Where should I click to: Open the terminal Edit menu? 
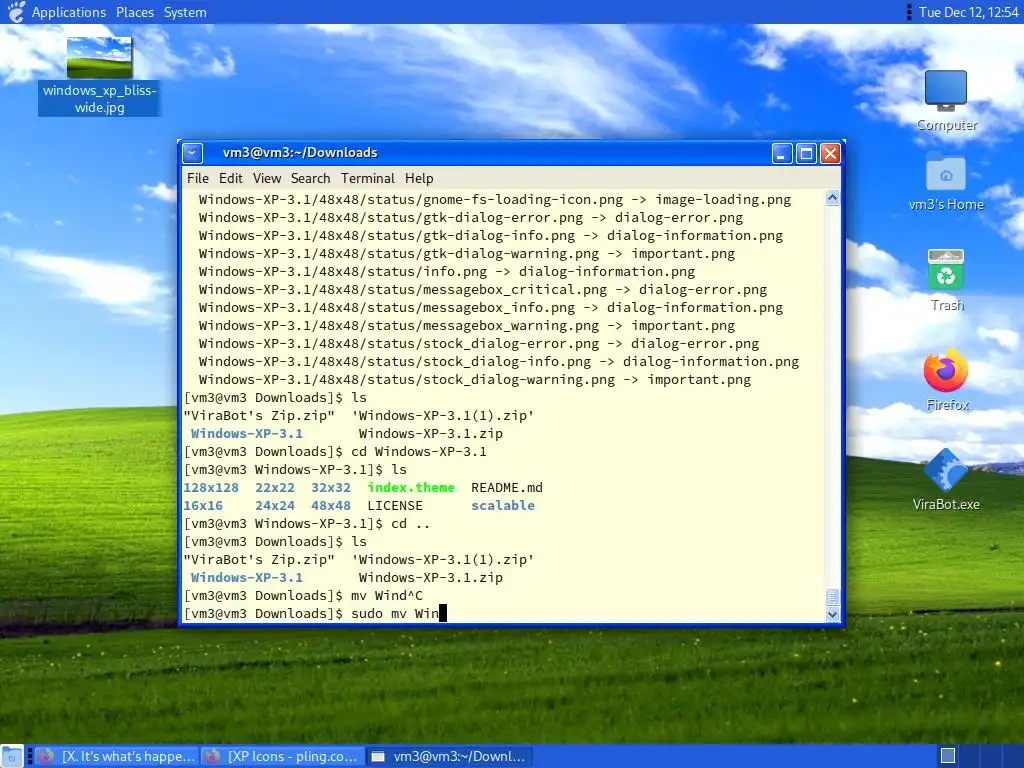(x=231, y=178)
